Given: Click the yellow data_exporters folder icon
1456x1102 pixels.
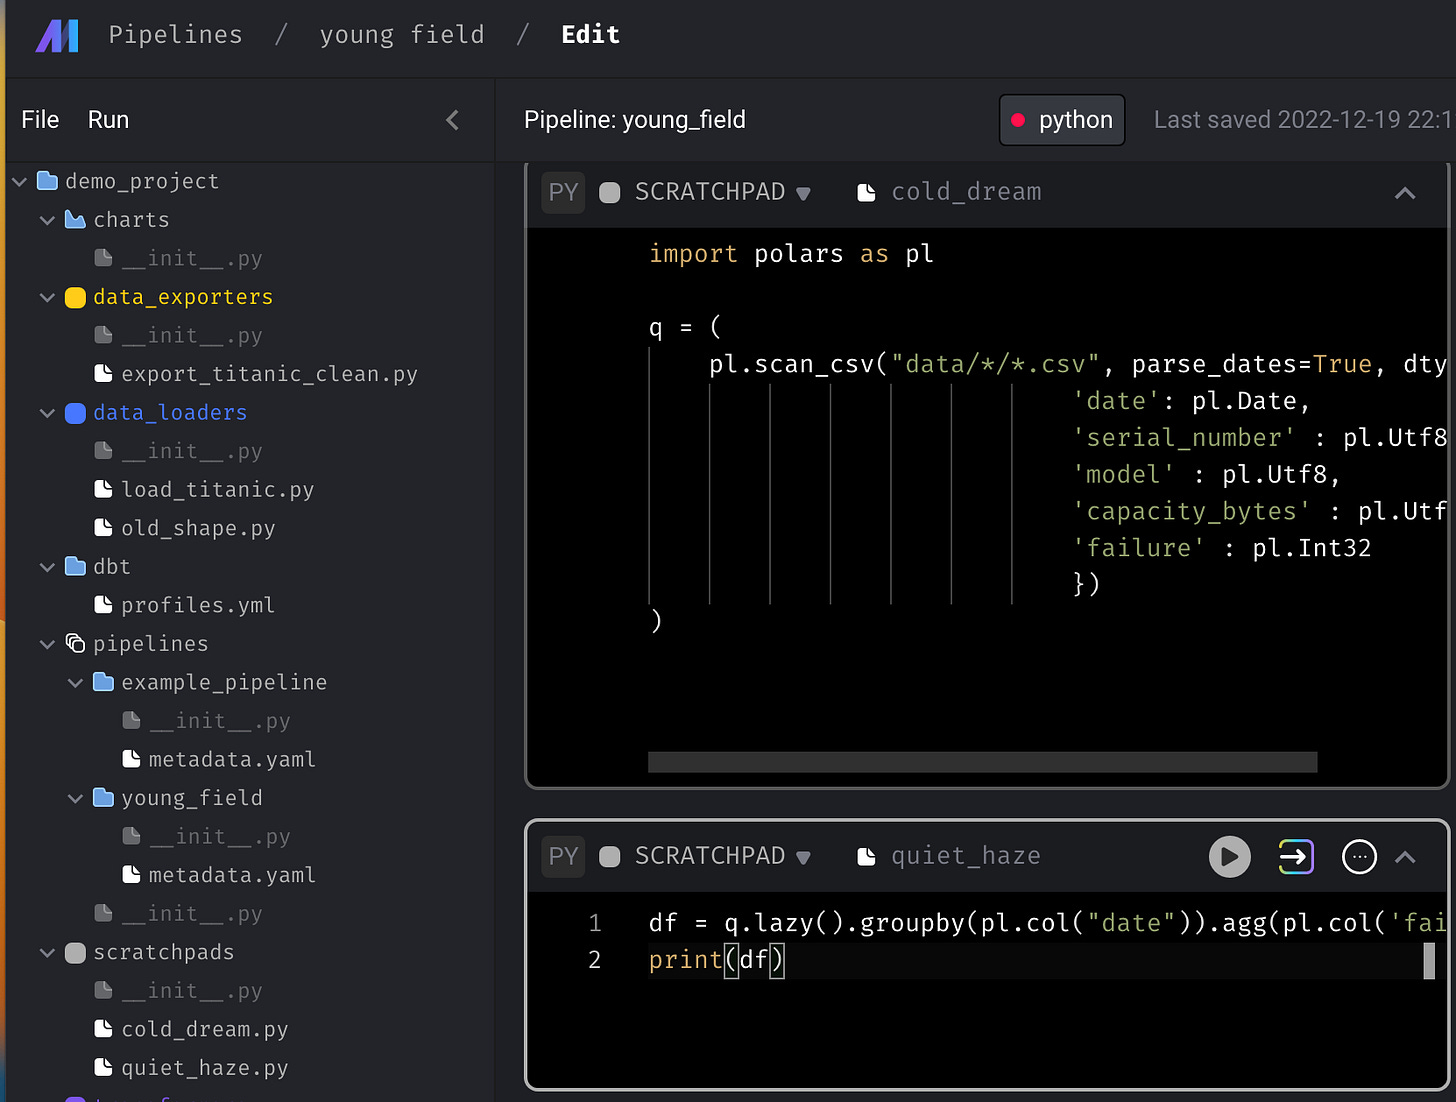Looking at the screenshot, I should pyautogui.click(x=75, y=297).
